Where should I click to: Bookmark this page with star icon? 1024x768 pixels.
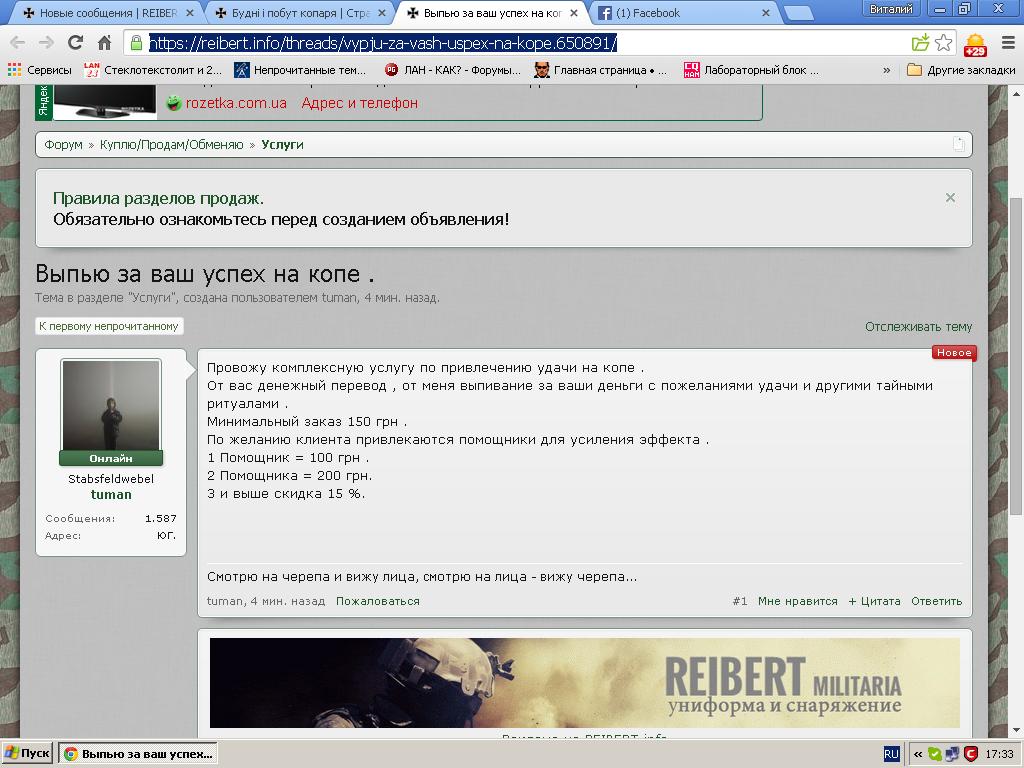943,43
